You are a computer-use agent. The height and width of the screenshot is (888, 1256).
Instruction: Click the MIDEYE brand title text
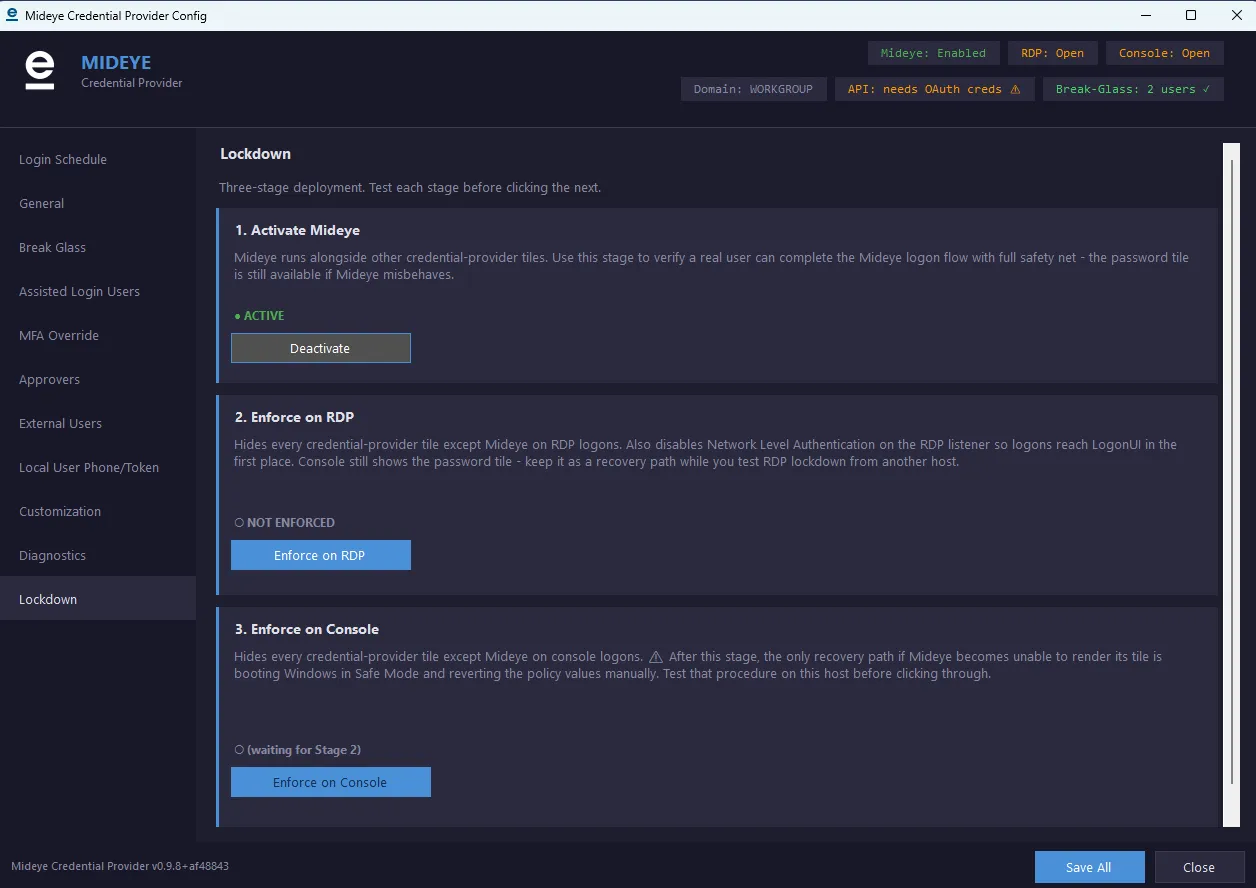tap(116, 62)
